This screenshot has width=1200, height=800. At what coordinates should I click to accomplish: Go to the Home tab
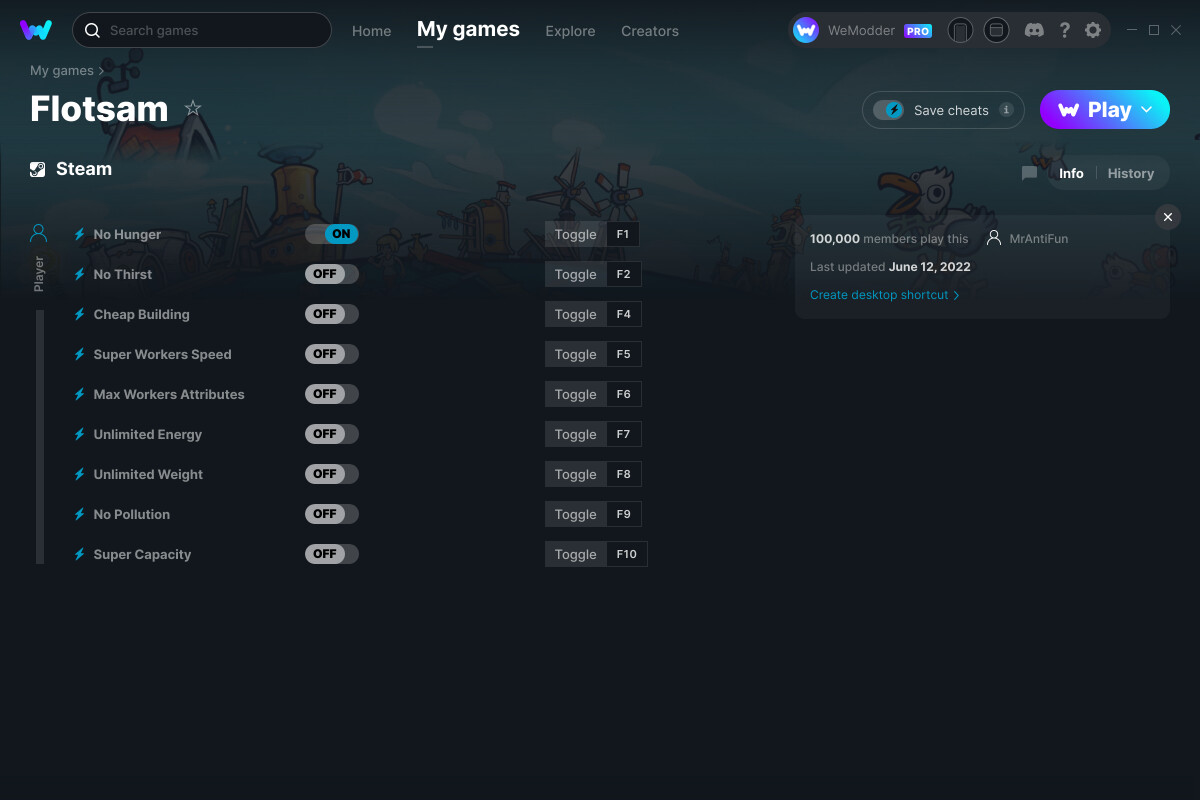(x=372, y=31)
